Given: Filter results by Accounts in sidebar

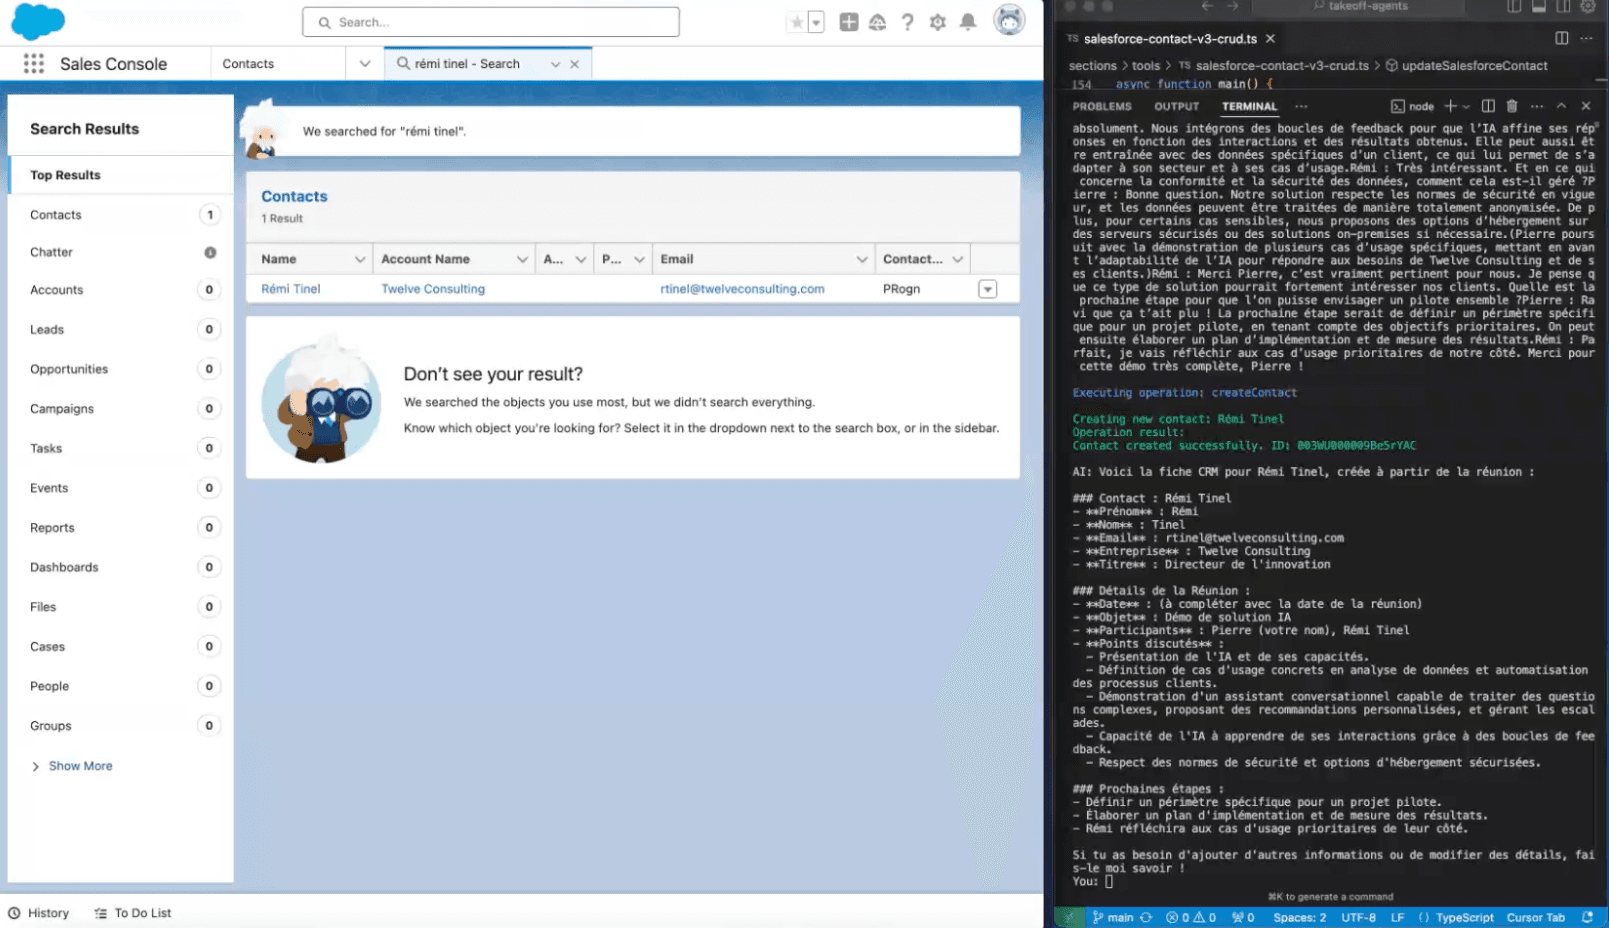Looking at the screenshot, I should pyautogui.click(x=120, y=290).
